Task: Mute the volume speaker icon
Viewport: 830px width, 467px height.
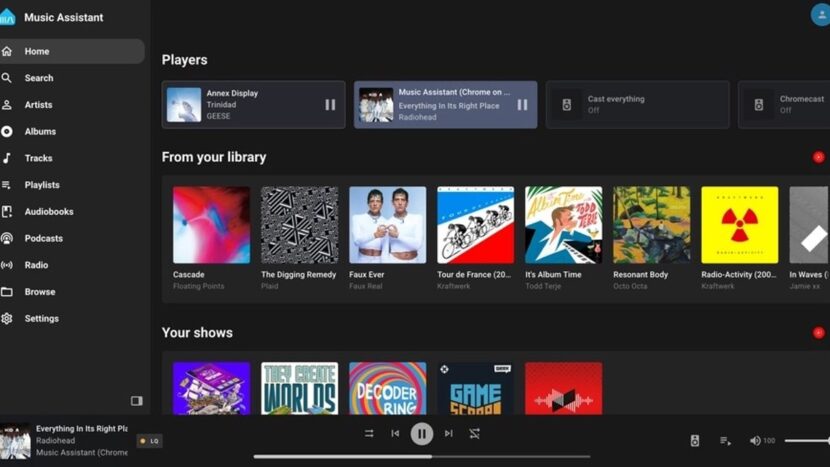Action: [x=755, y=440]
